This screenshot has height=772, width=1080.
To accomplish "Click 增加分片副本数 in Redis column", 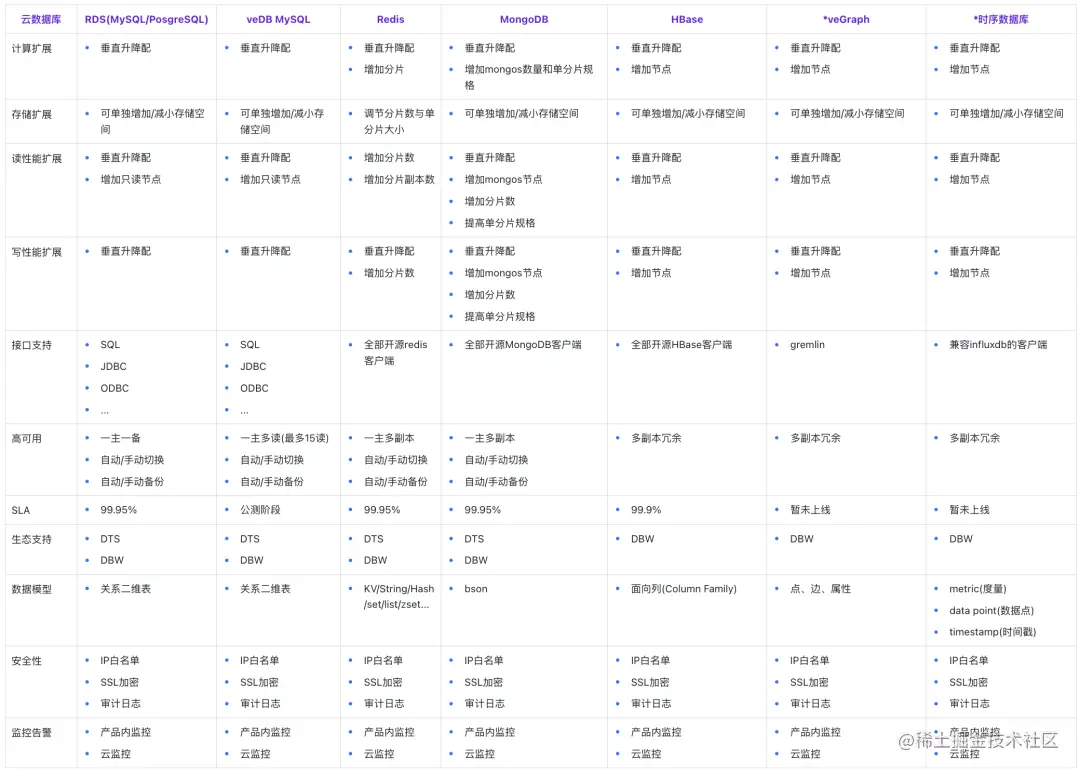I will [x=399, y=179].
